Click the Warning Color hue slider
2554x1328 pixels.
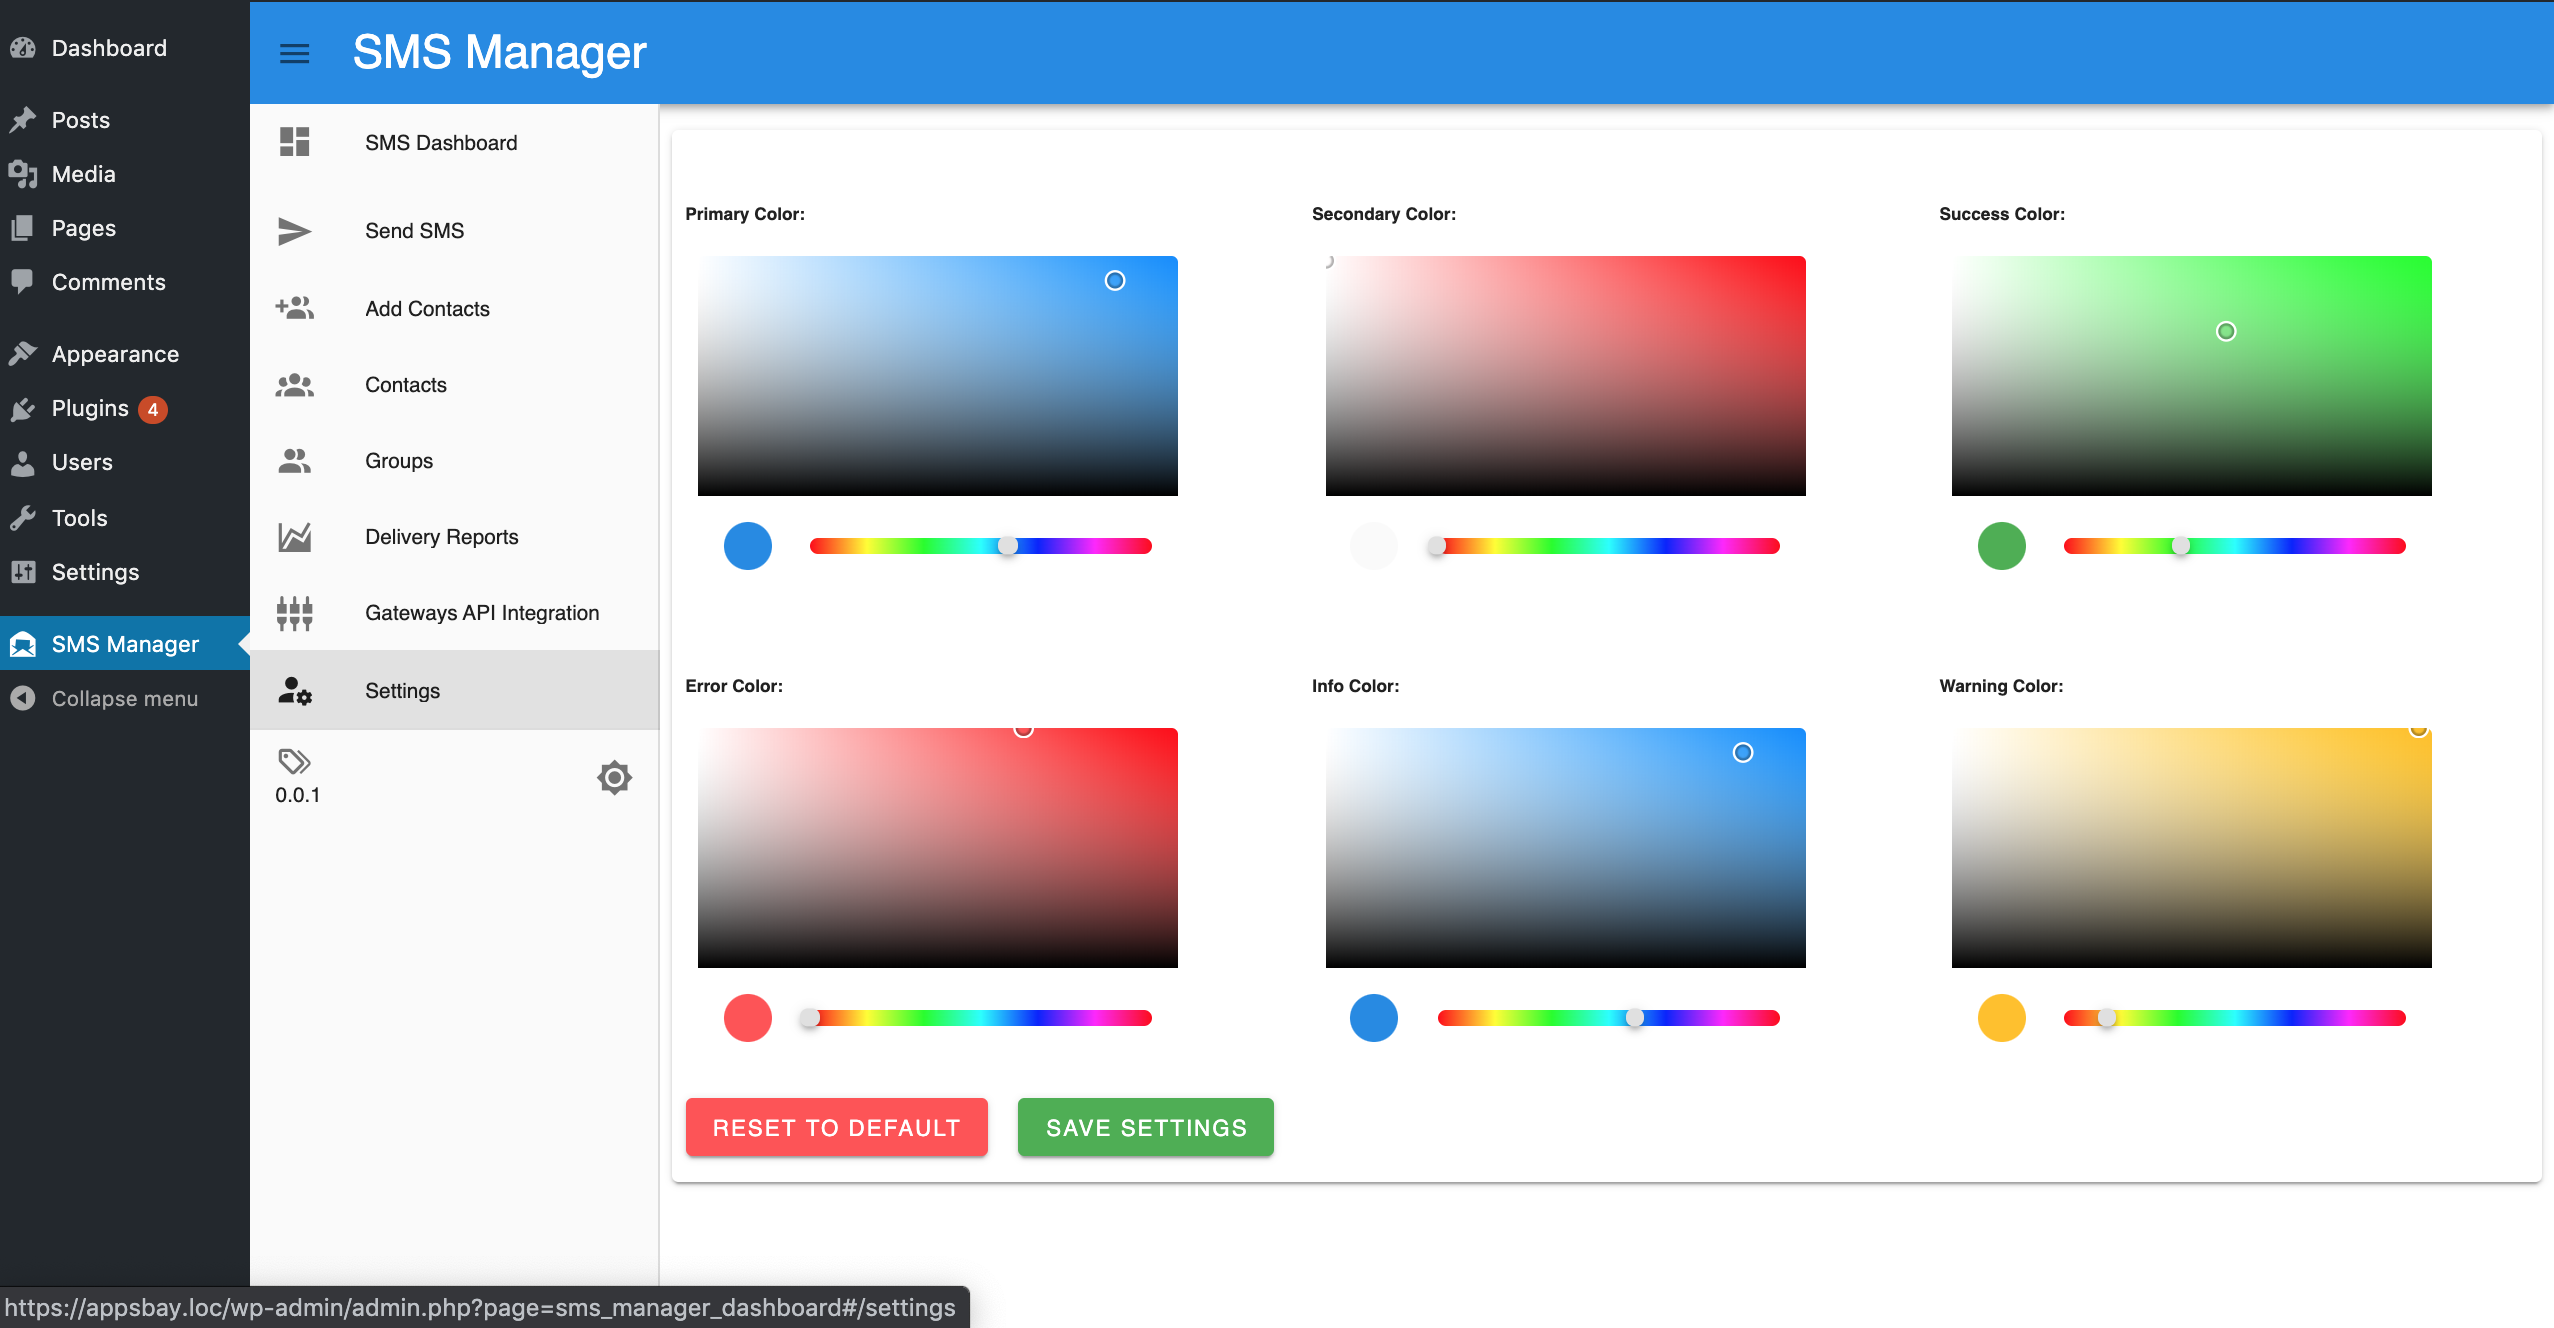point(2234,1018)
